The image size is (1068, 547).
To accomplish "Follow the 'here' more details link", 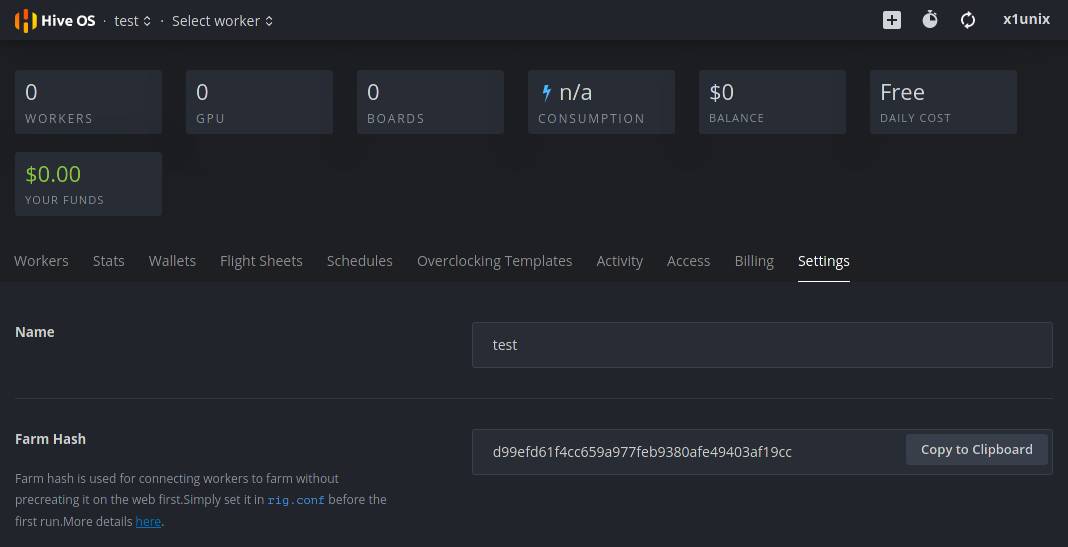I will pos(148,521).
